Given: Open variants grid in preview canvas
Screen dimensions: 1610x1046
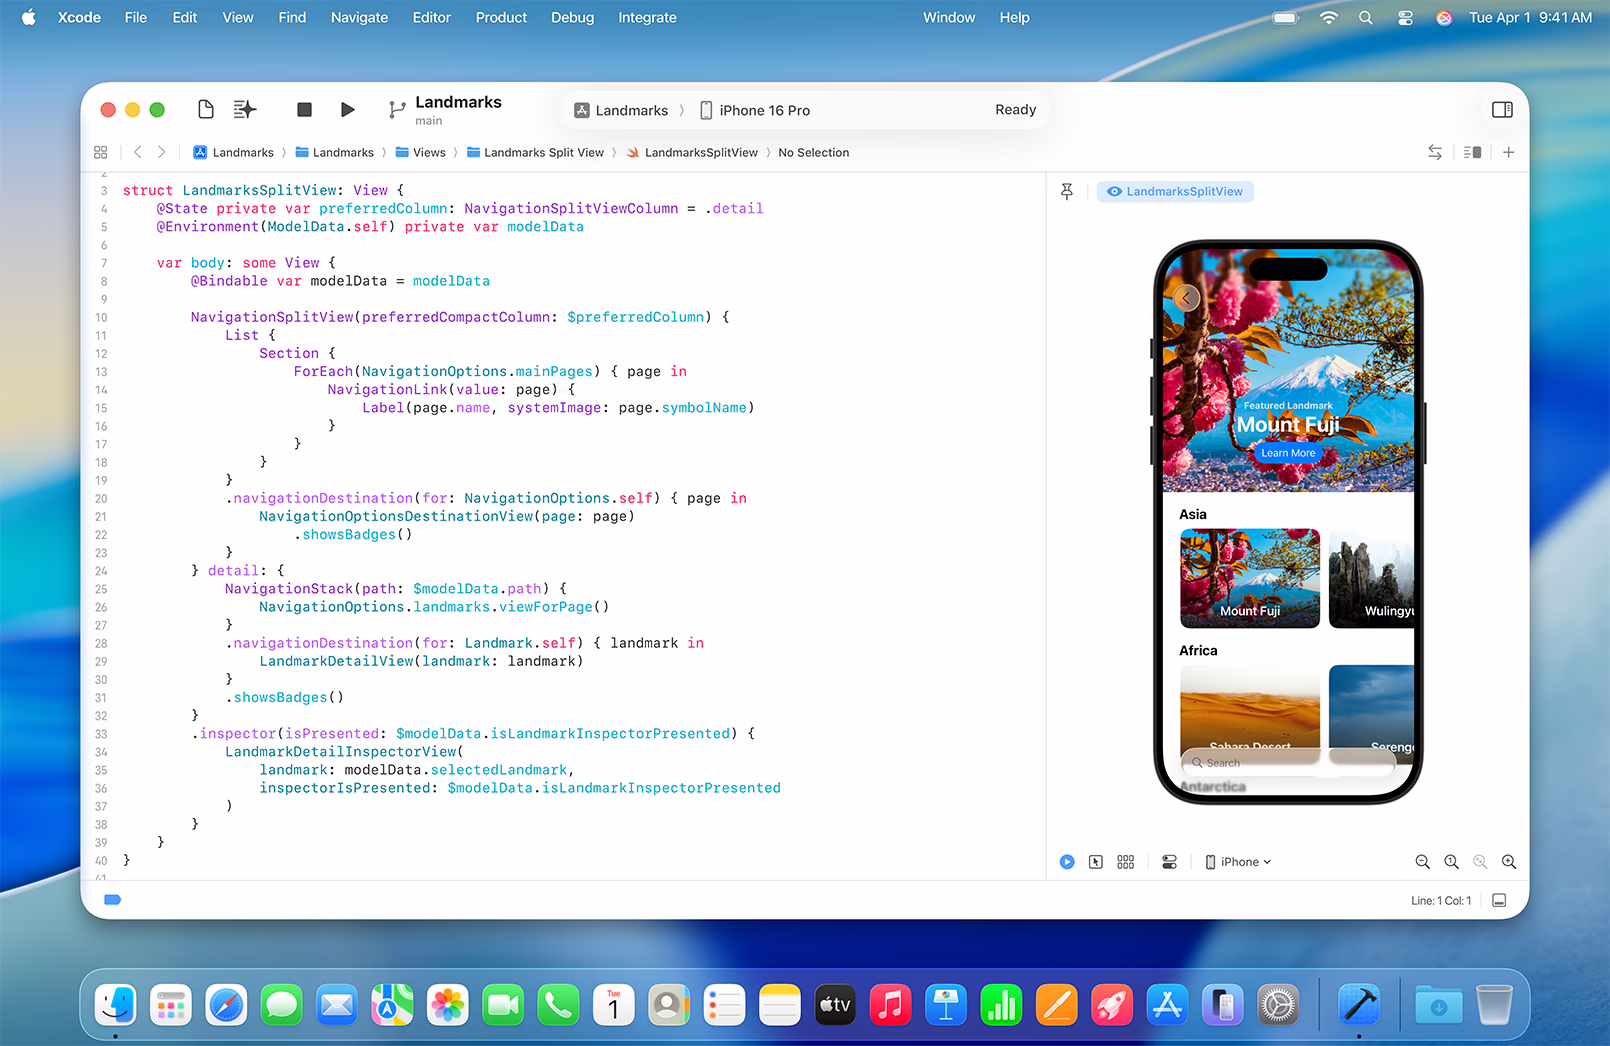Looking at the screenshot, I should 1125,861.
